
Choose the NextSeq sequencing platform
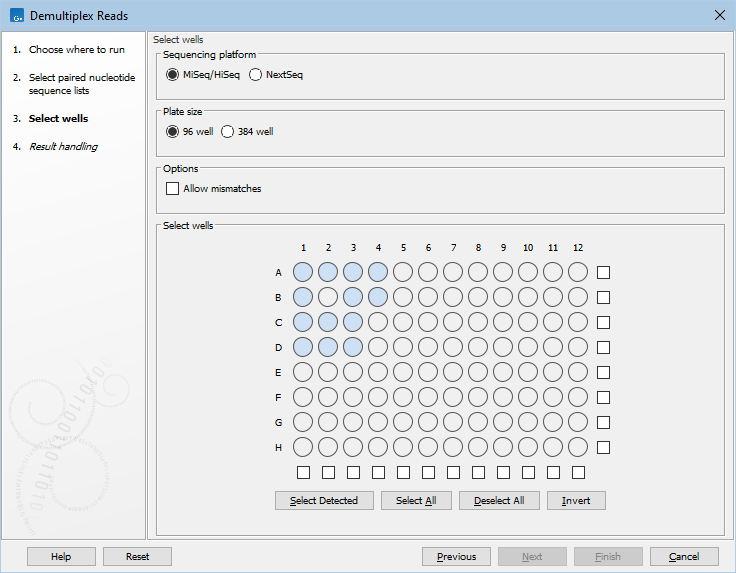point(256,75)
